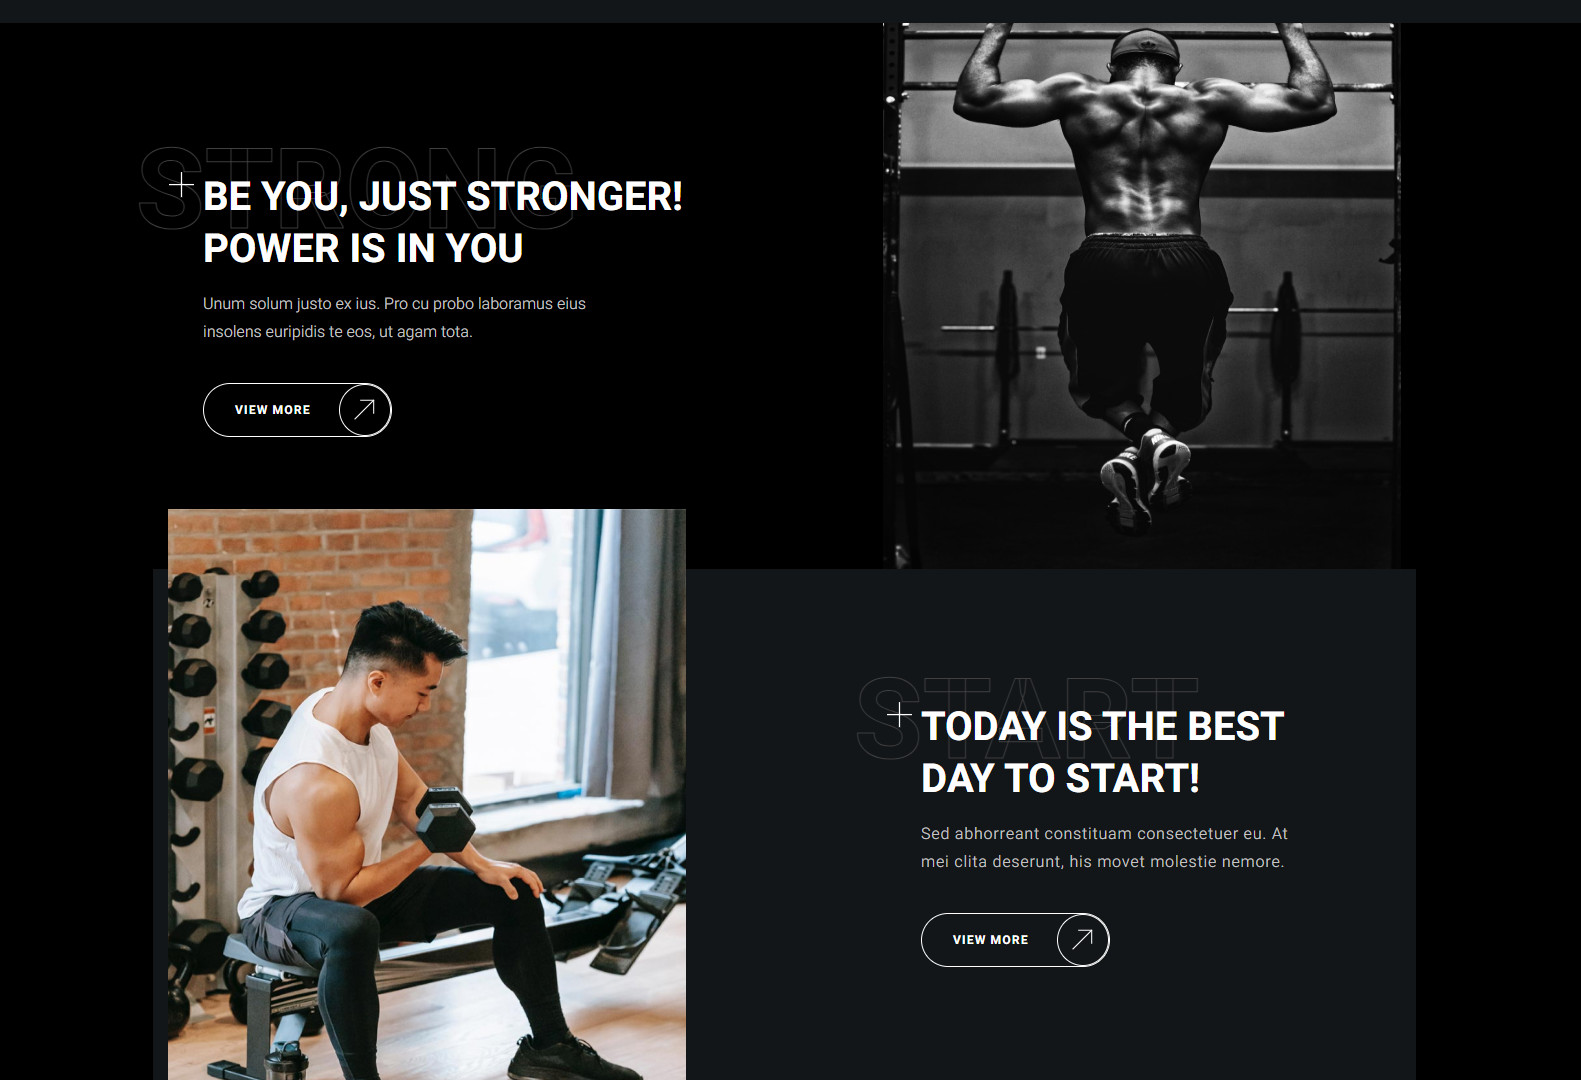Click the paragraph starting 'Unum solum justo'
This screenshot has width=1581, height=1080.
pyautogui.click(x=394, y=317)
